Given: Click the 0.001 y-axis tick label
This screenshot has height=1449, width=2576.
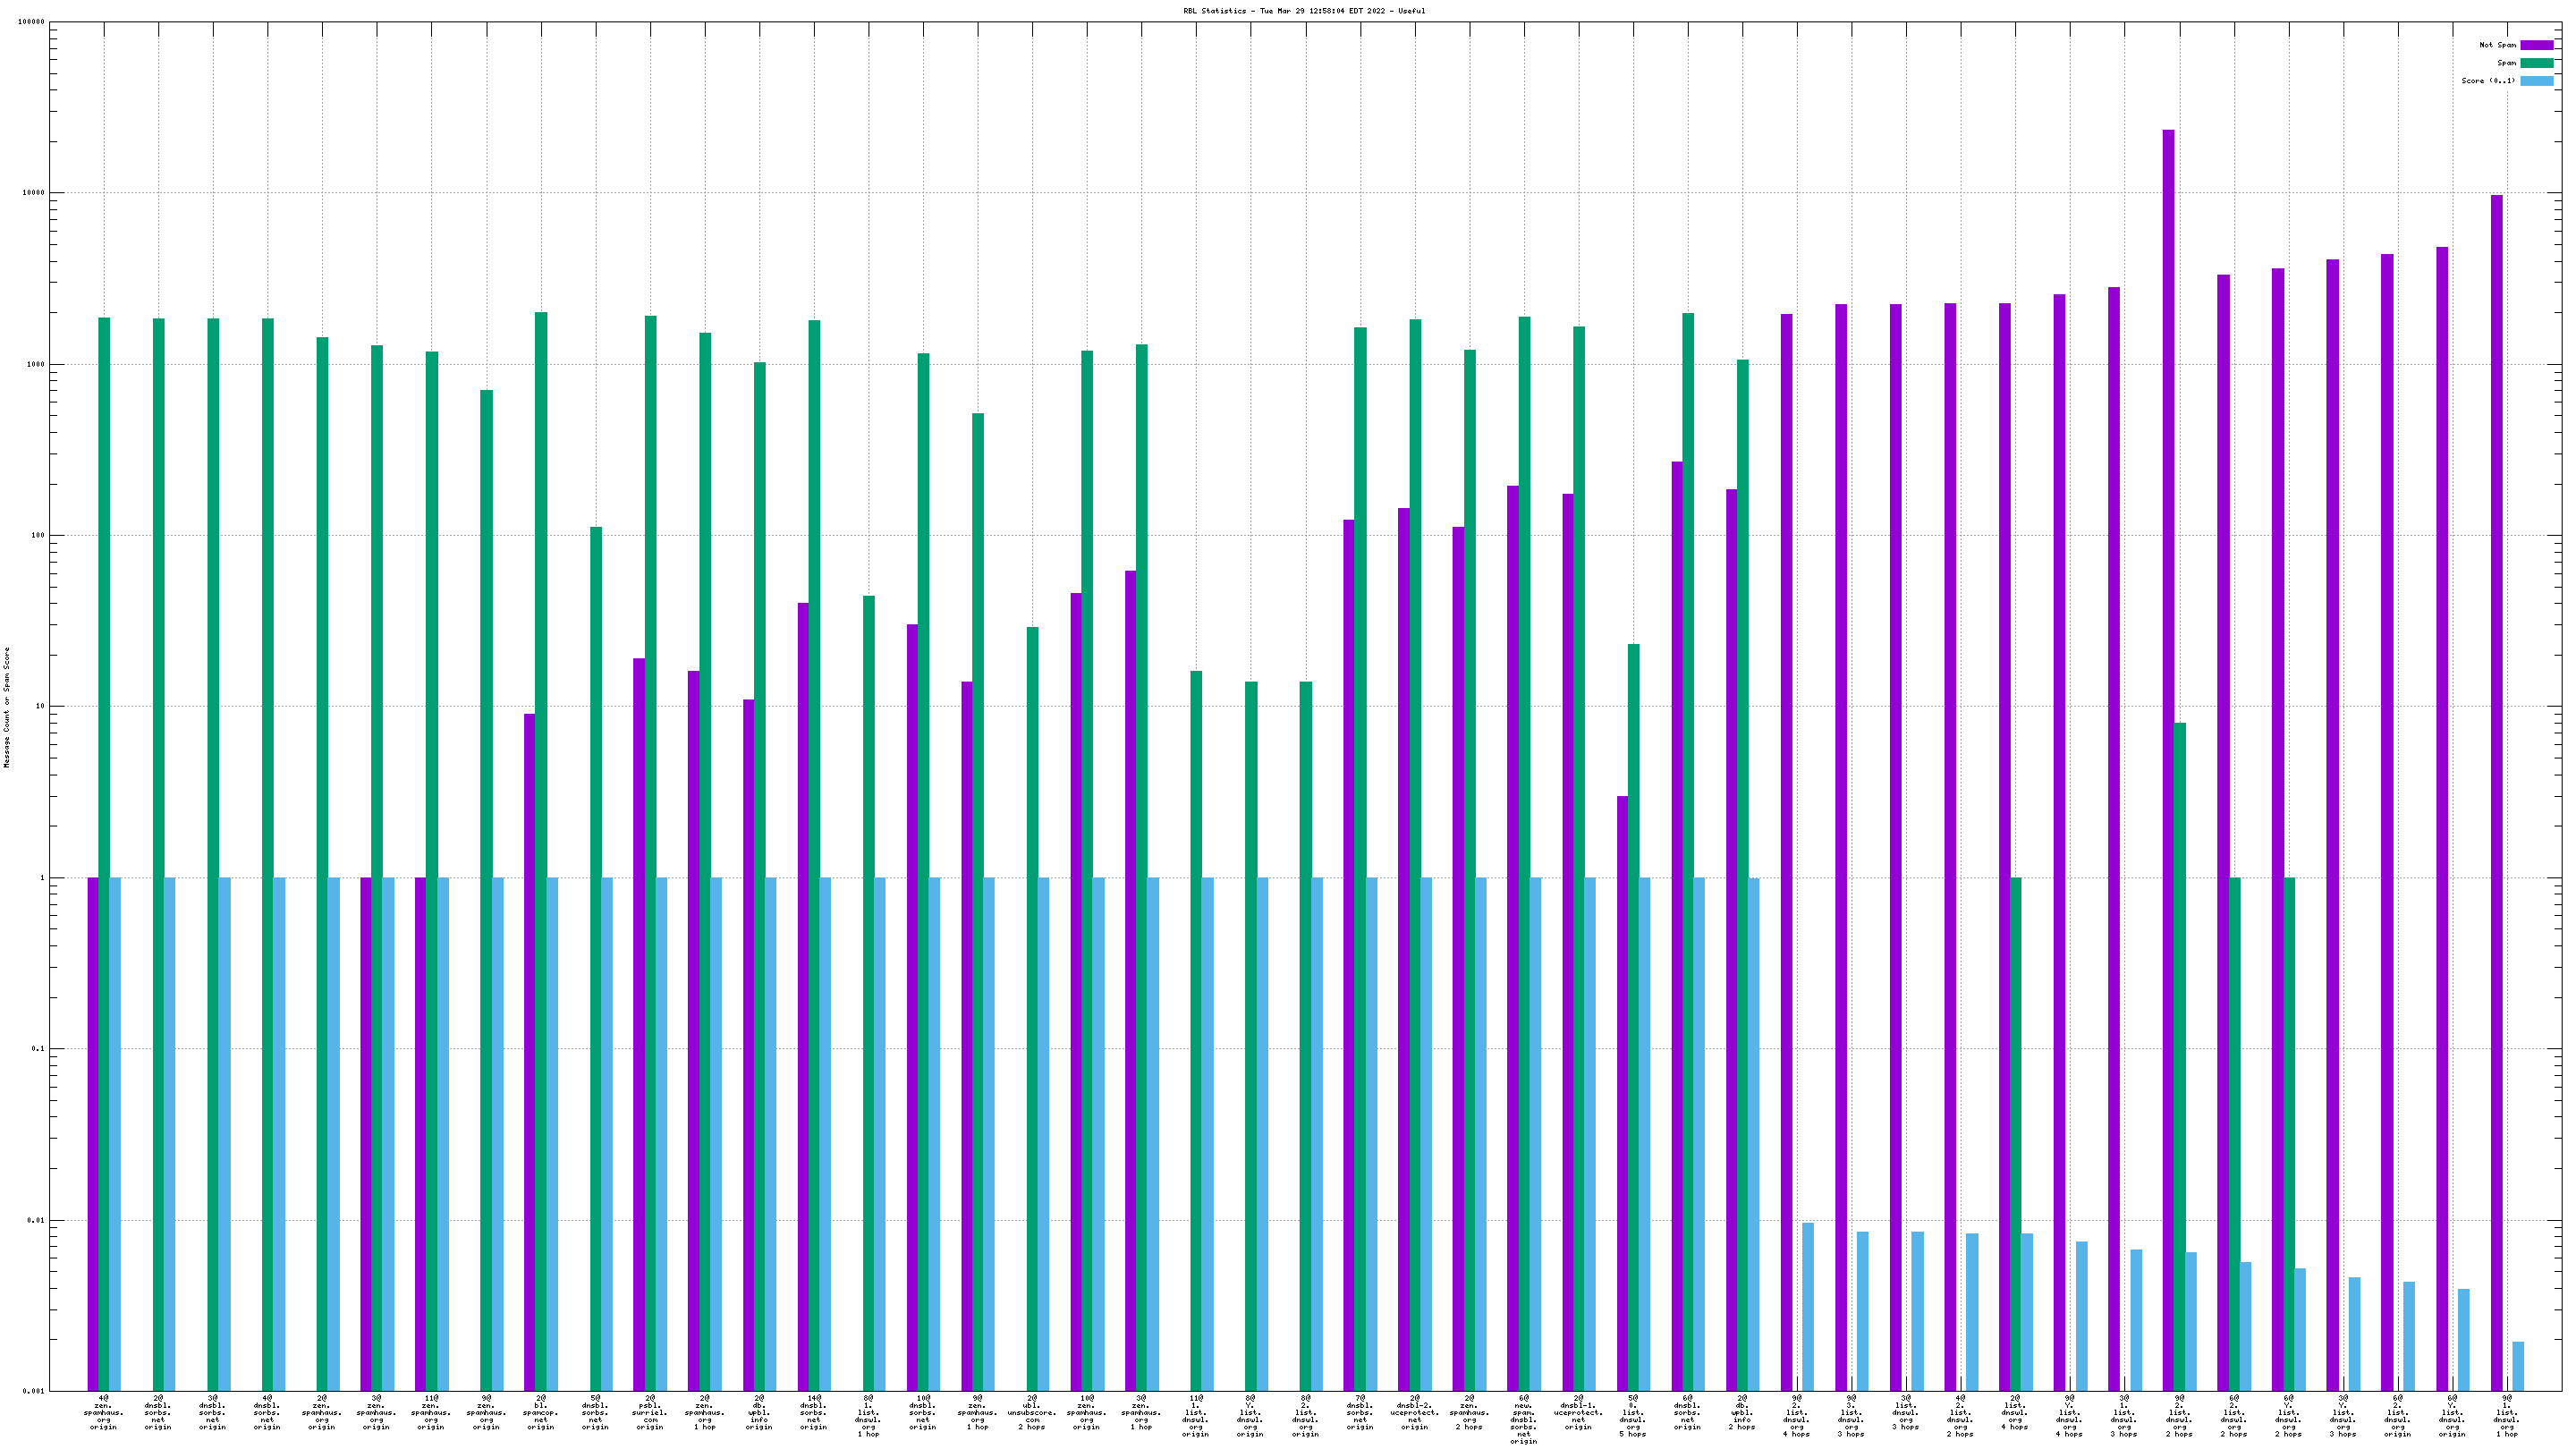Looking at the screenshot, I should pos(35,1391).
